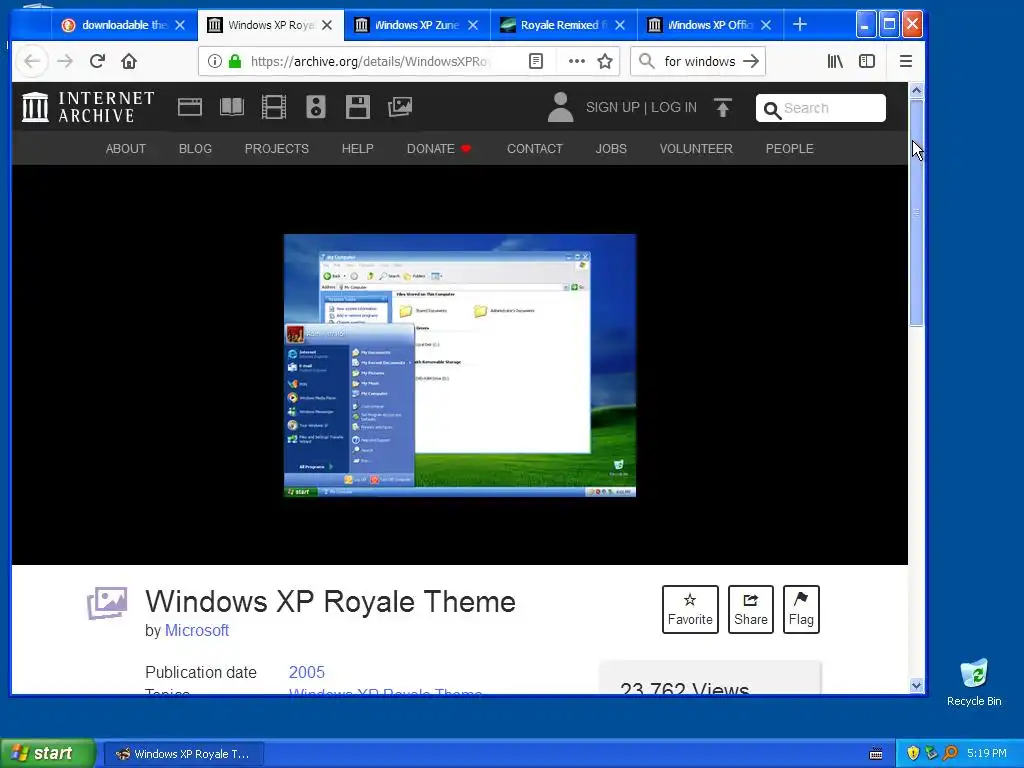Click the vertical scrollbar thumb

pos(916,212)
